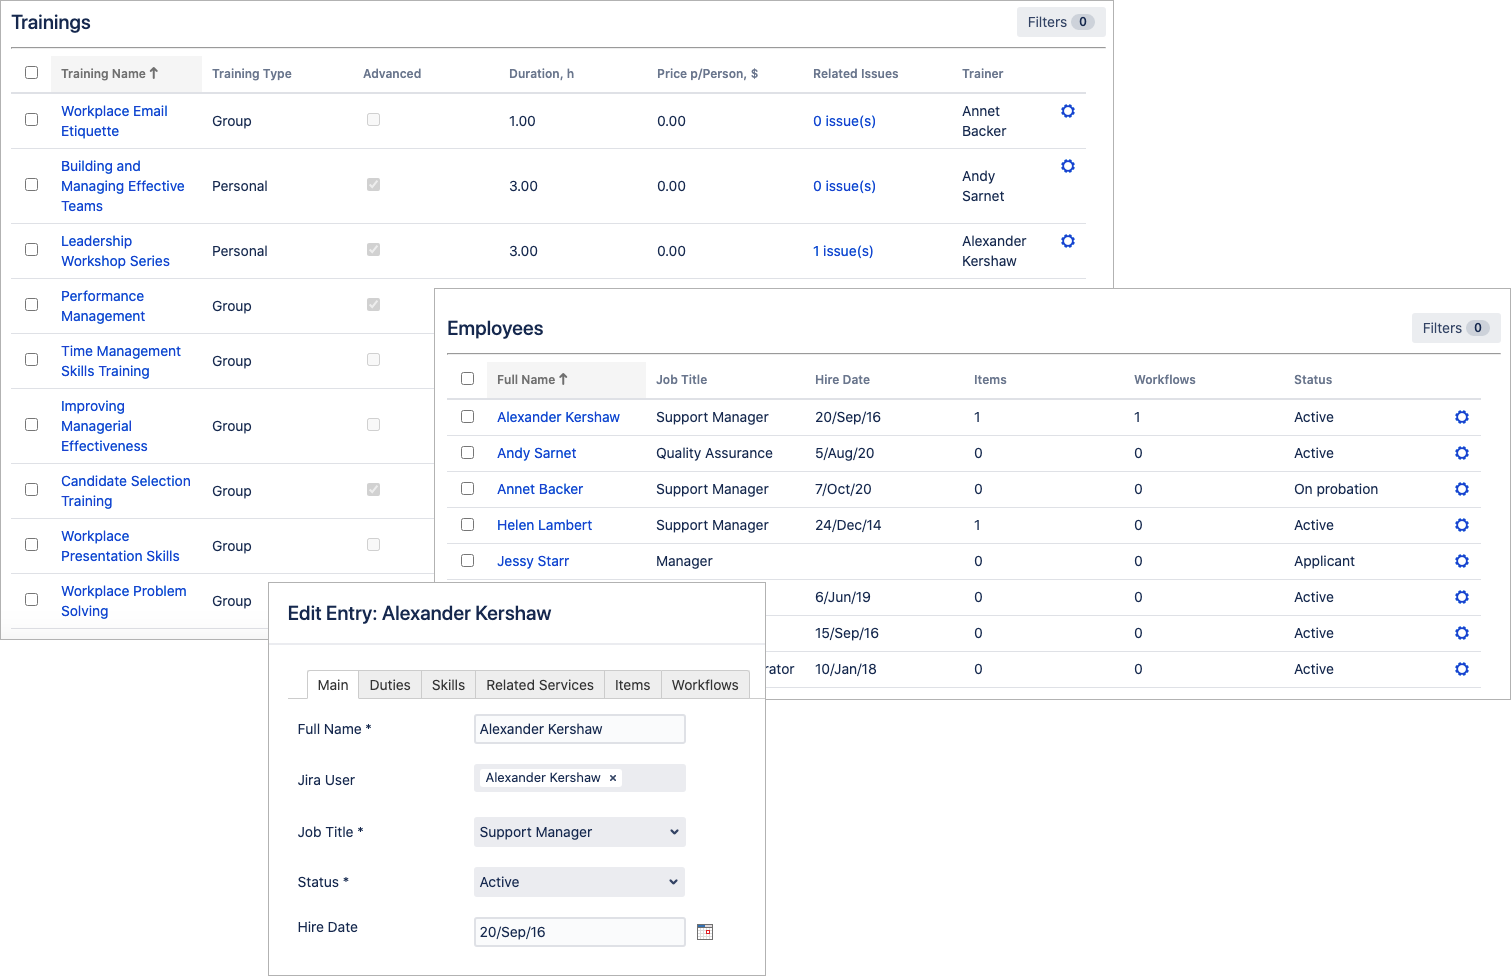Open calendar picker next to Hire Date

coord(705,932)
